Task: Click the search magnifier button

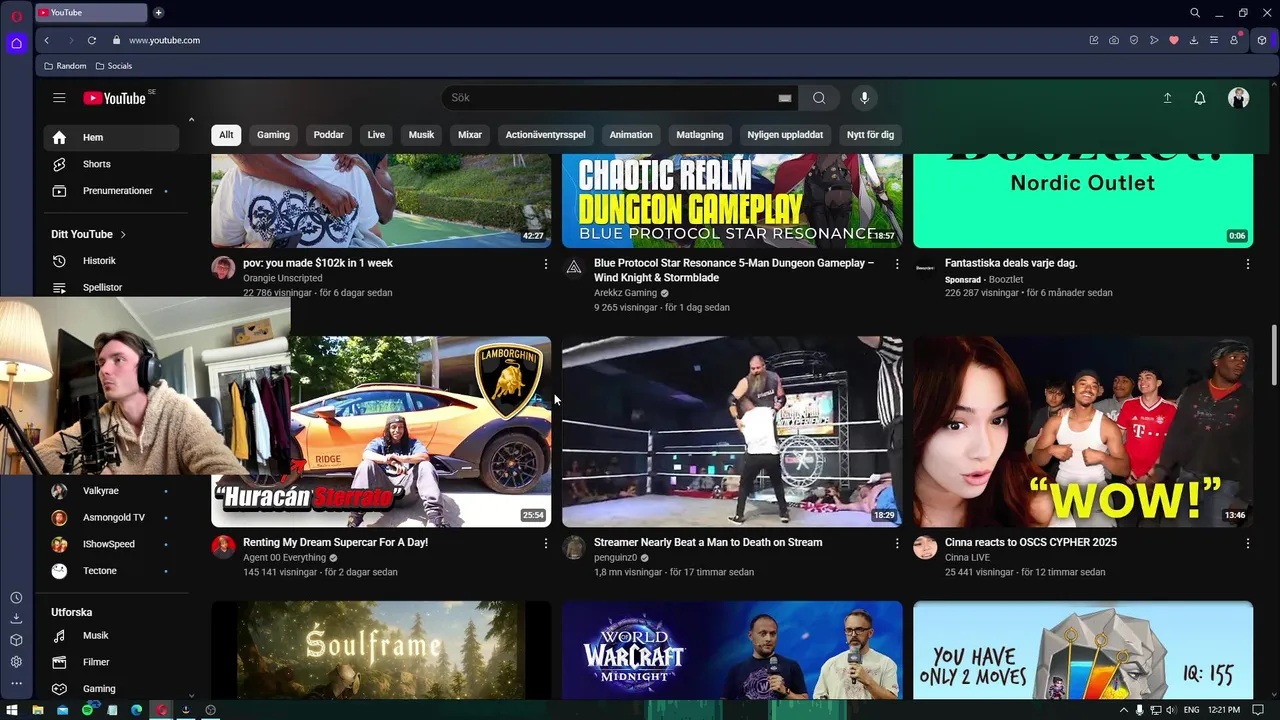Action: [819, 98]
